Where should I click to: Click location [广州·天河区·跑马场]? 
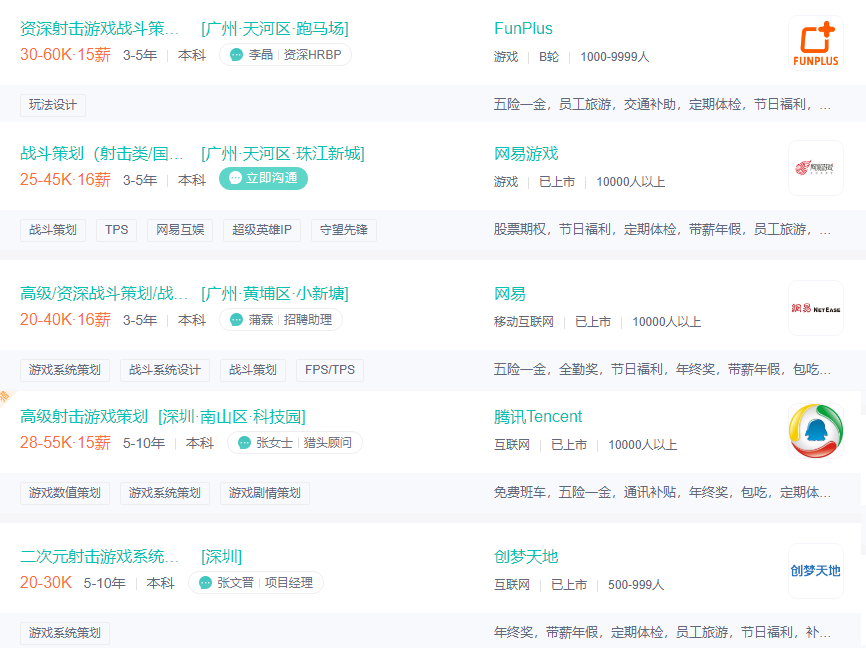coord(274,29)
